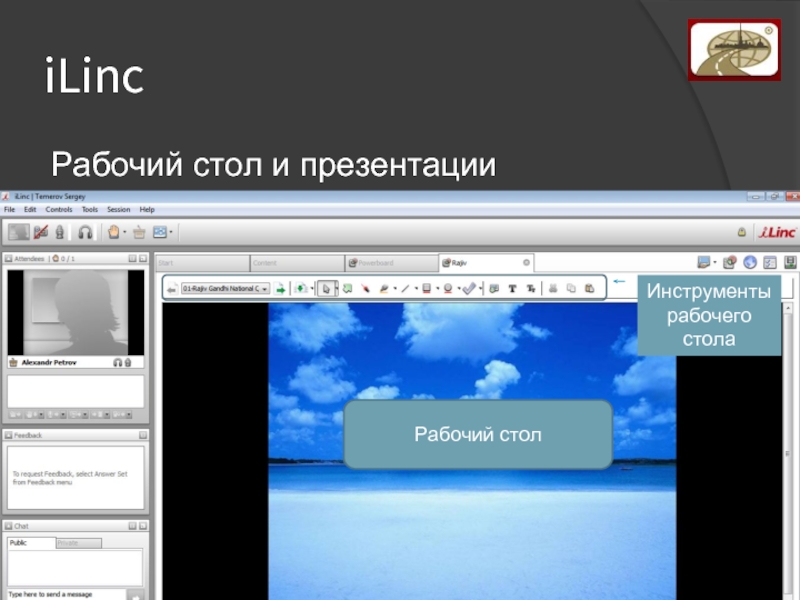Click headphones icon beside Alexandr Petrov
This screenshot has height=600, width=800.
(117, 362)
